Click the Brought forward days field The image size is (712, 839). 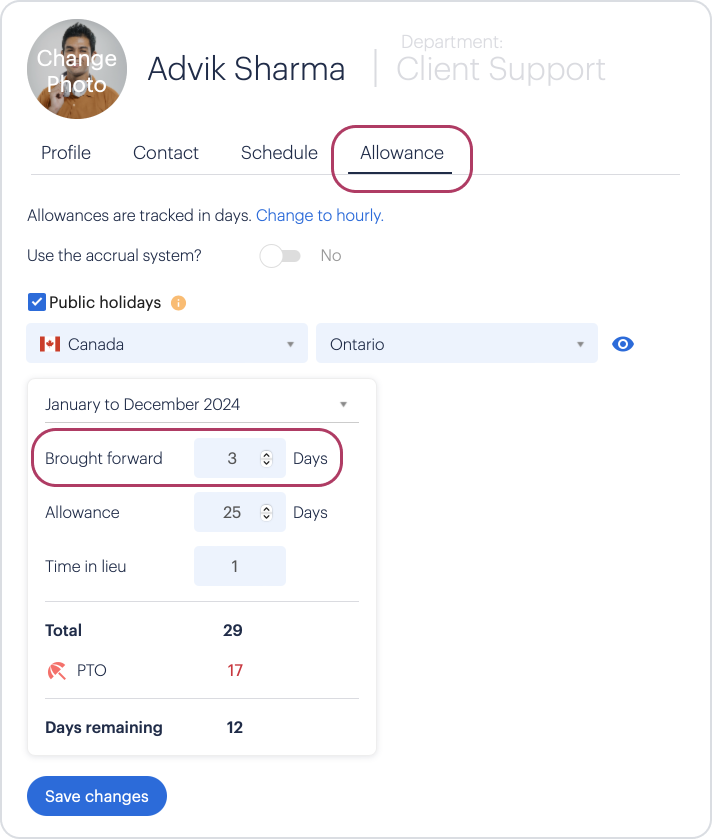(240, 459)
